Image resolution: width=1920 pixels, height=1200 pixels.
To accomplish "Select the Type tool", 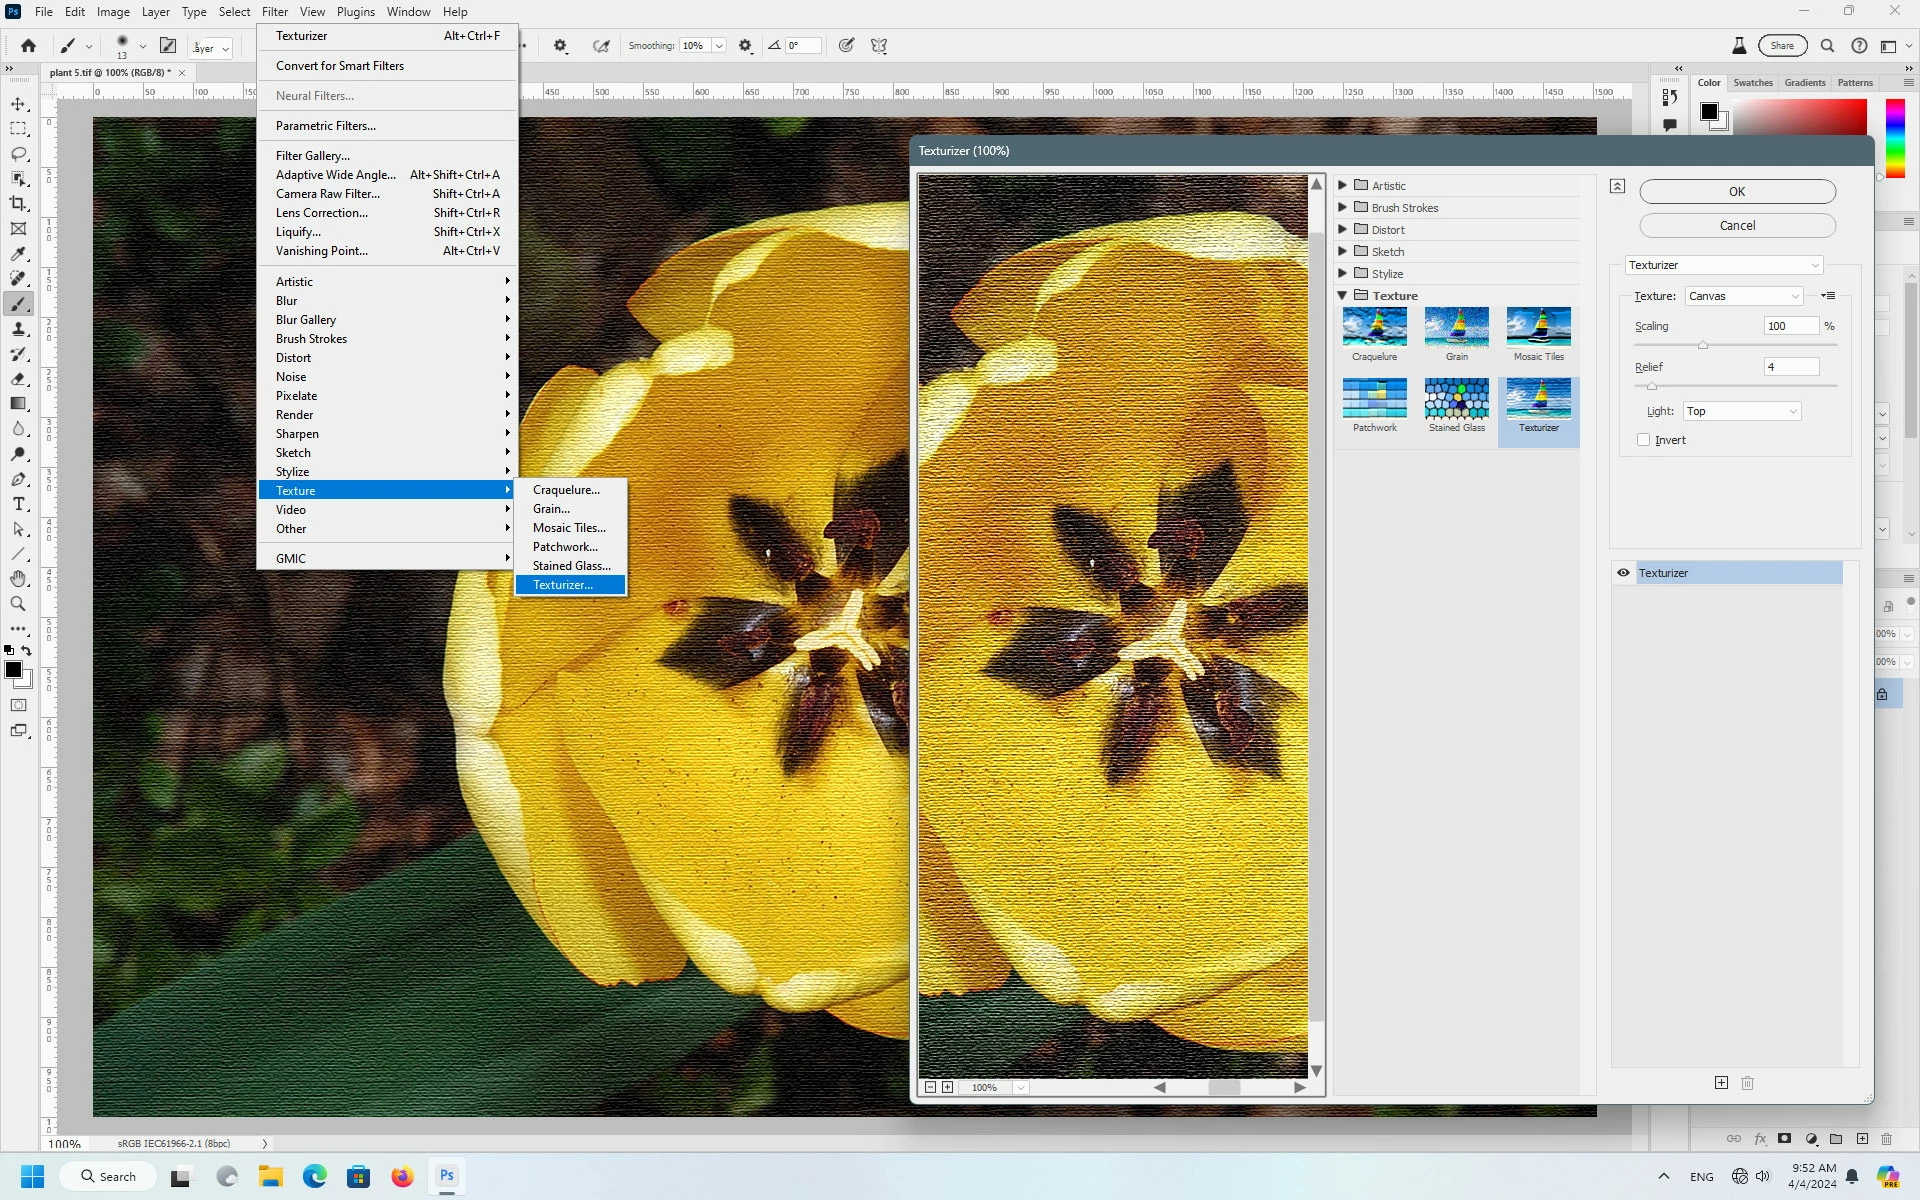I will [18, 504].
